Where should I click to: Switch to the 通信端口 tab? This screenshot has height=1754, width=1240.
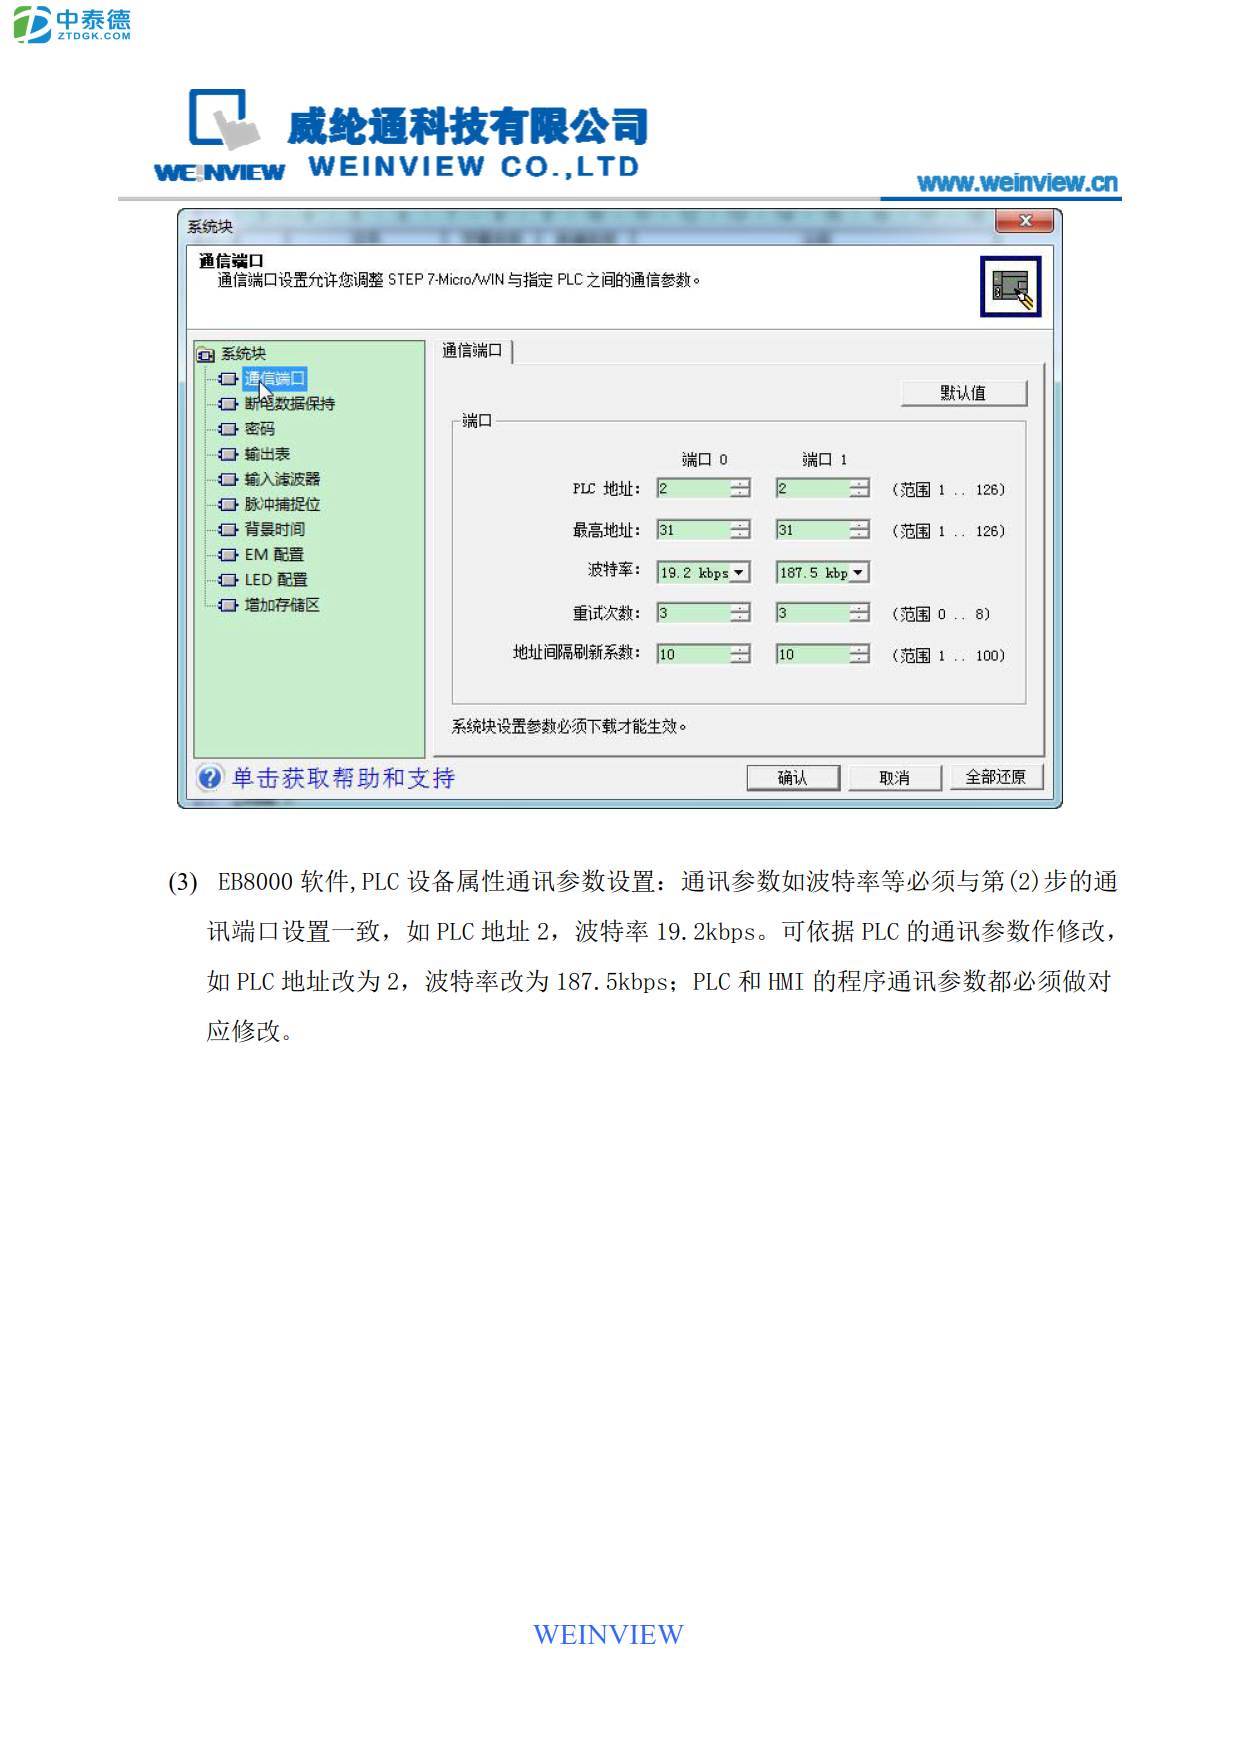coord(472,350)
